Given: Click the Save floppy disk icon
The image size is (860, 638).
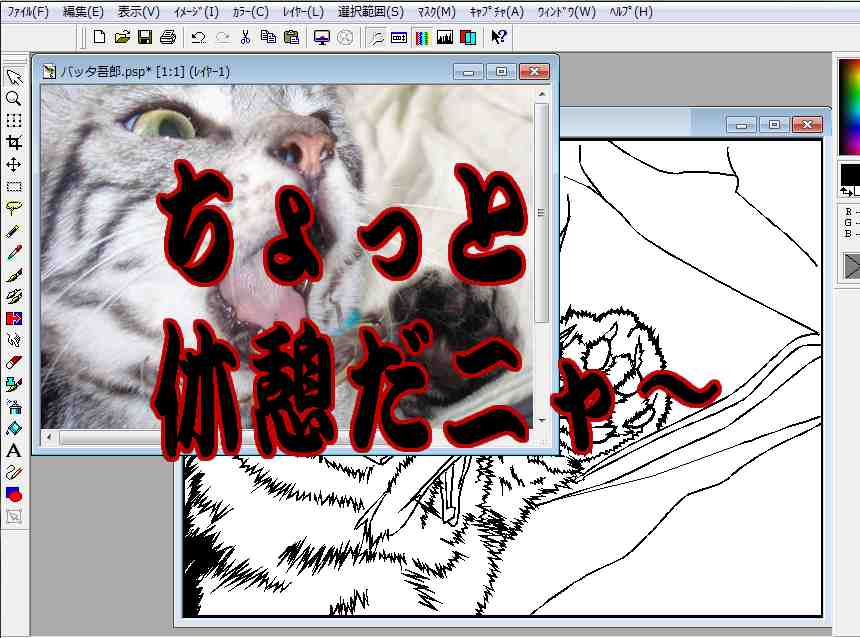Looking at the screenshot, I should pos(144,38).
